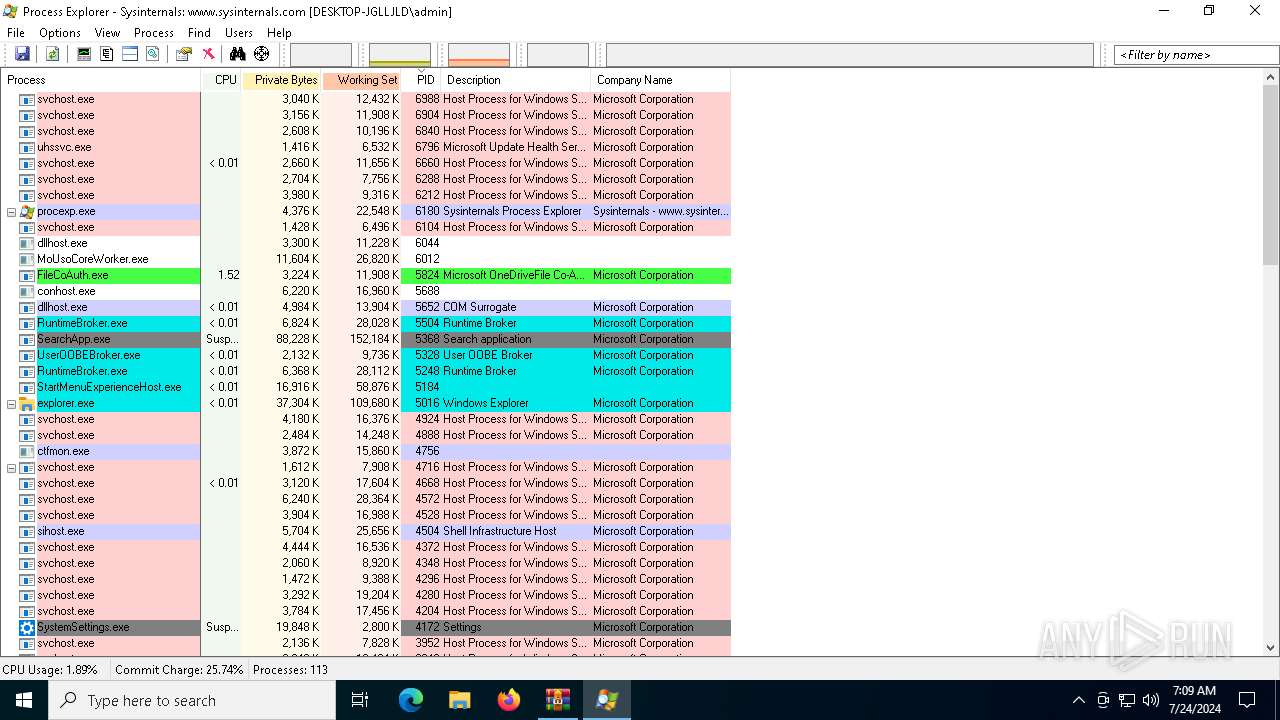
Task: Click the red Kill Process toolbar icon
Action: tap(208, 54)
